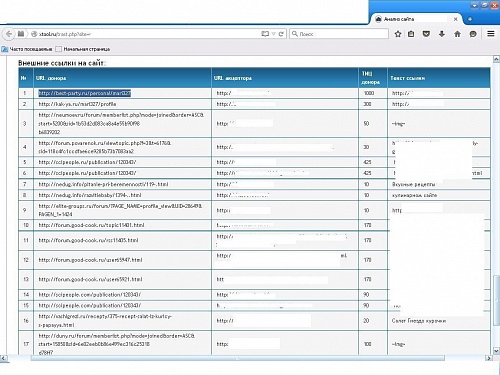Click link text кулинарном сайте in row 8
The image size is (500, 375).
pos(414,195)
